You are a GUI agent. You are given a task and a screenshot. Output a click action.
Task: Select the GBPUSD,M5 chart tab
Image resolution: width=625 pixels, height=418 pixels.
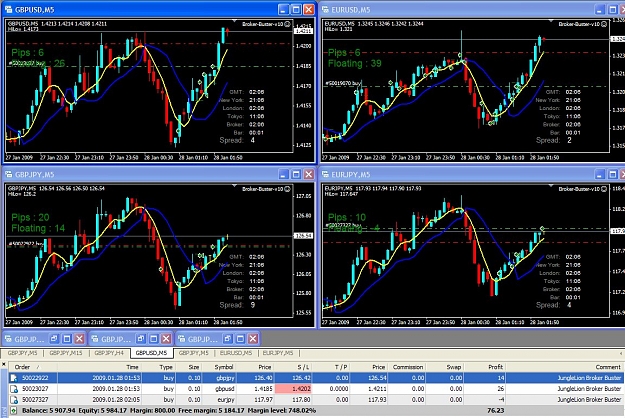click(x=151, y=353)
